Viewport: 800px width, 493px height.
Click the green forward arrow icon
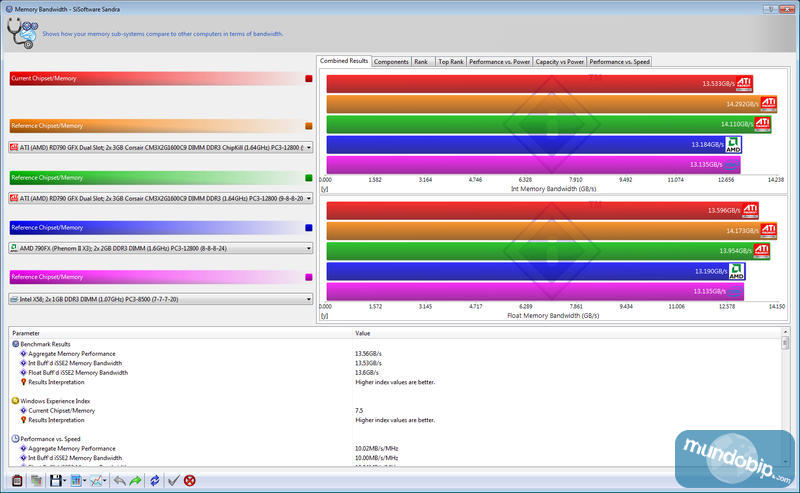(x=136, y=480)
